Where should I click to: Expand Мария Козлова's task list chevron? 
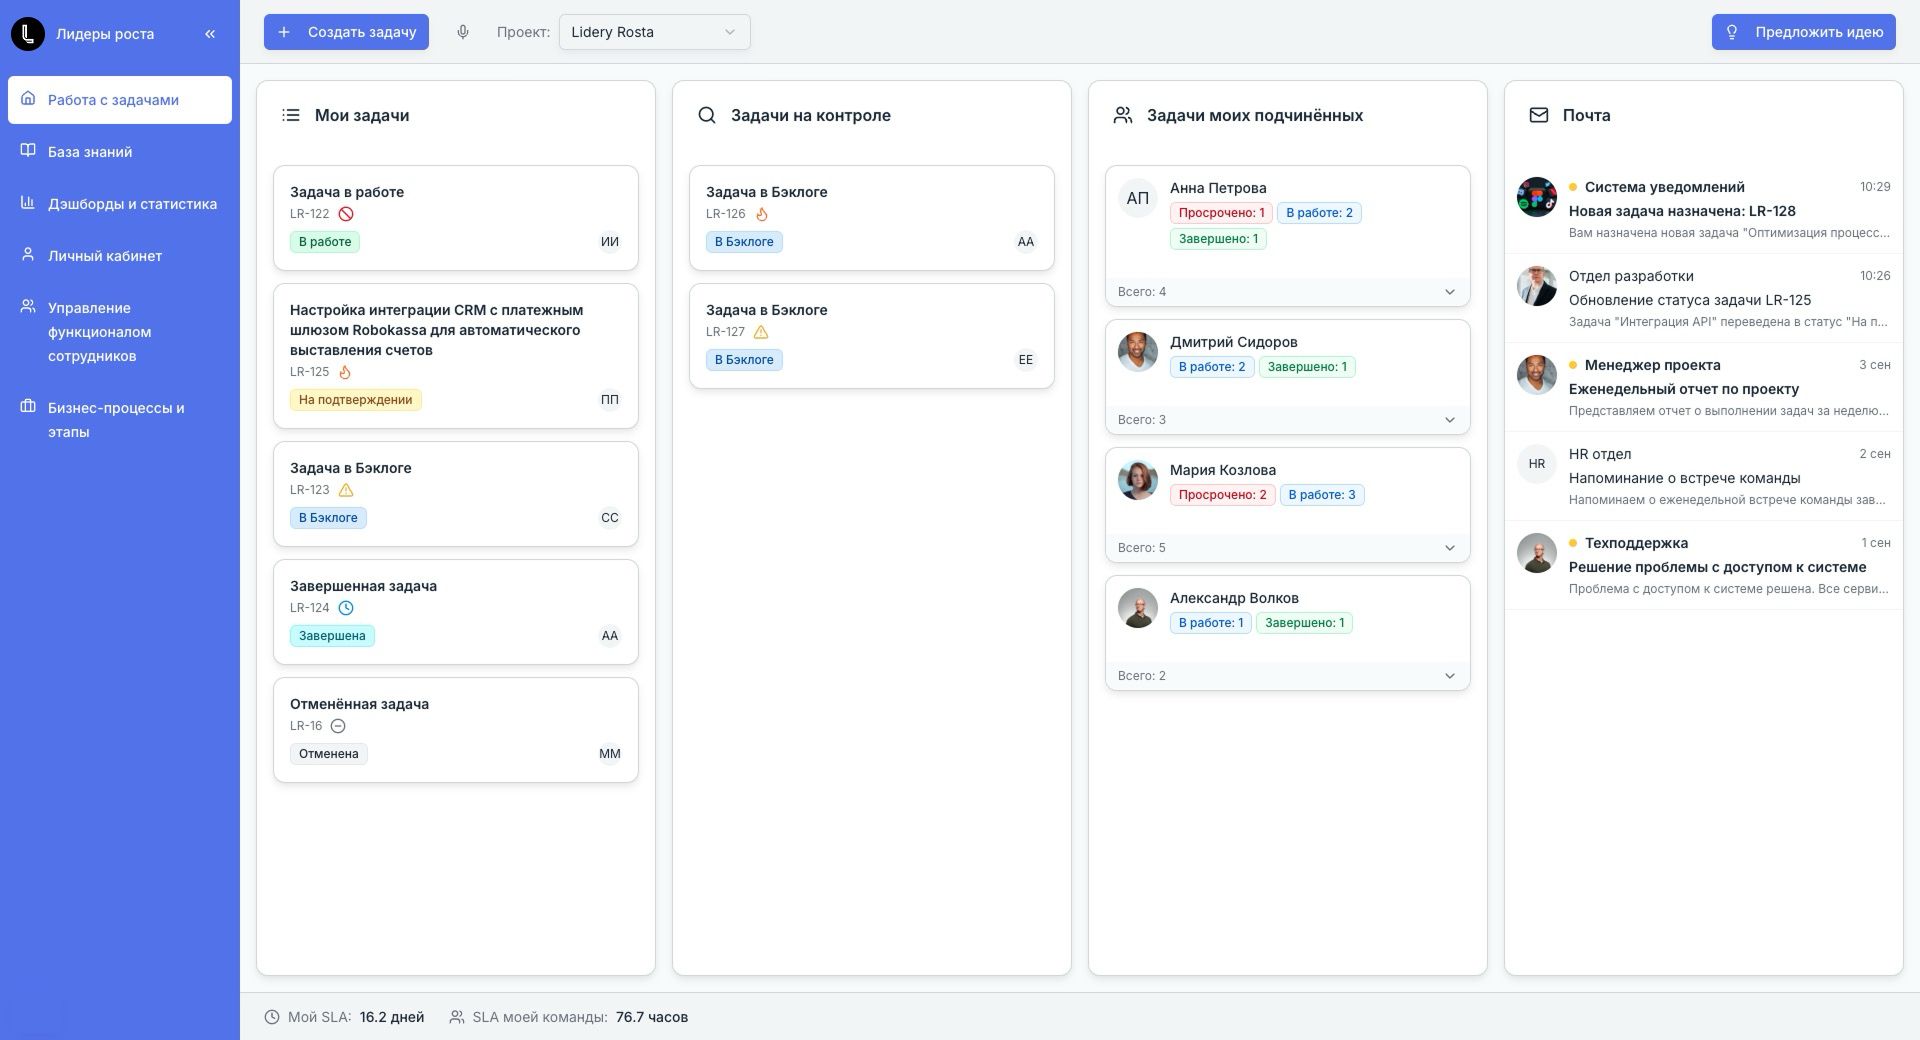tap(1450, 548)
